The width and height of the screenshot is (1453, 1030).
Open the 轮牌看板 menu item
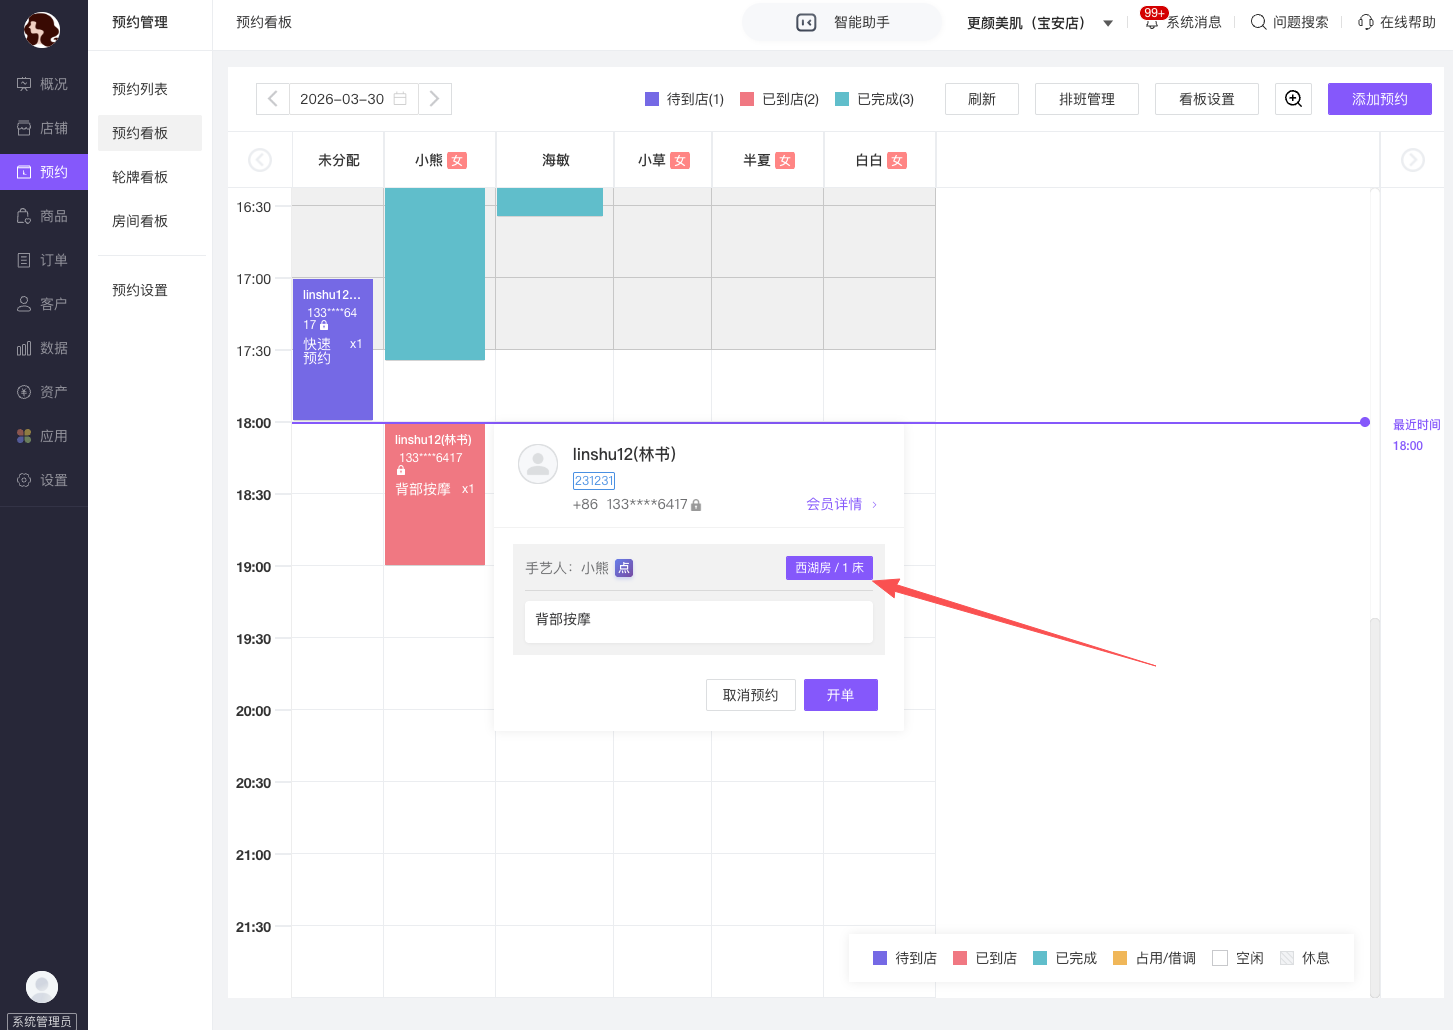click(140, 177)
